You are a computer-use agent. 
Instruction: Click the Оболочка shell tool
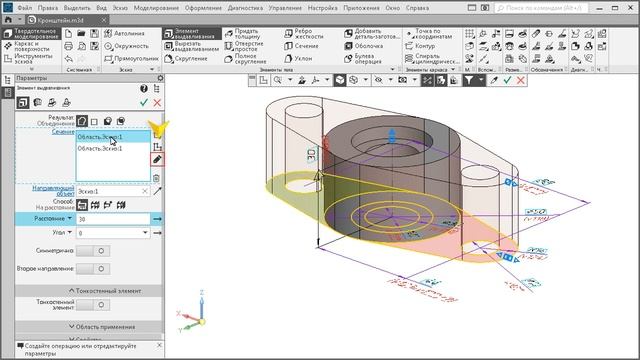(x=364, y=46)
